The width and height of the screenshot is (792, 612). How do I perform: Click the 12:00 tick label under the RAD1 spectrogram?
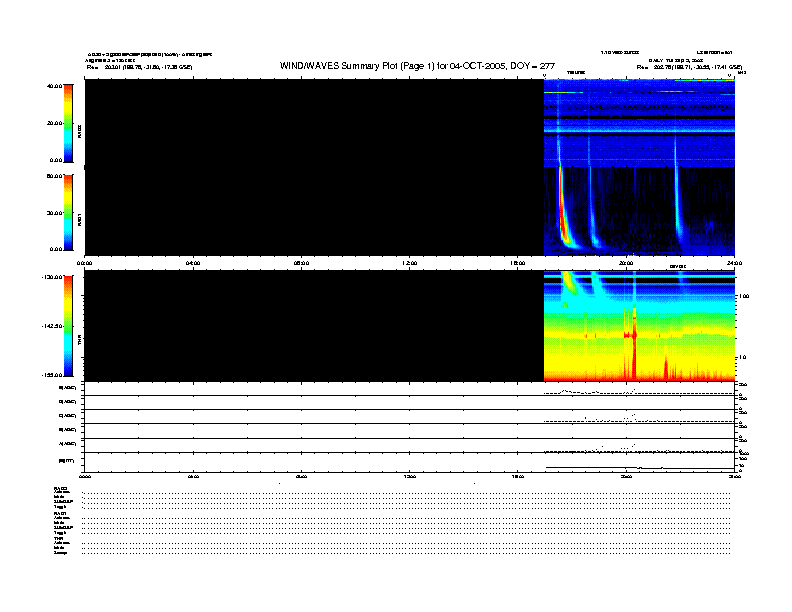pos(410,263)
